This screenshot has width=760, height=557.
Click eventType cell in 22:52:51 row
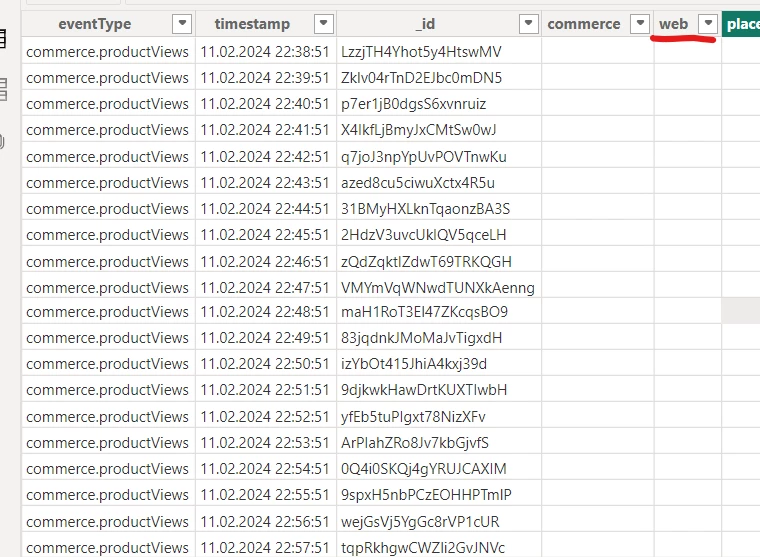(x=108, y=416)
